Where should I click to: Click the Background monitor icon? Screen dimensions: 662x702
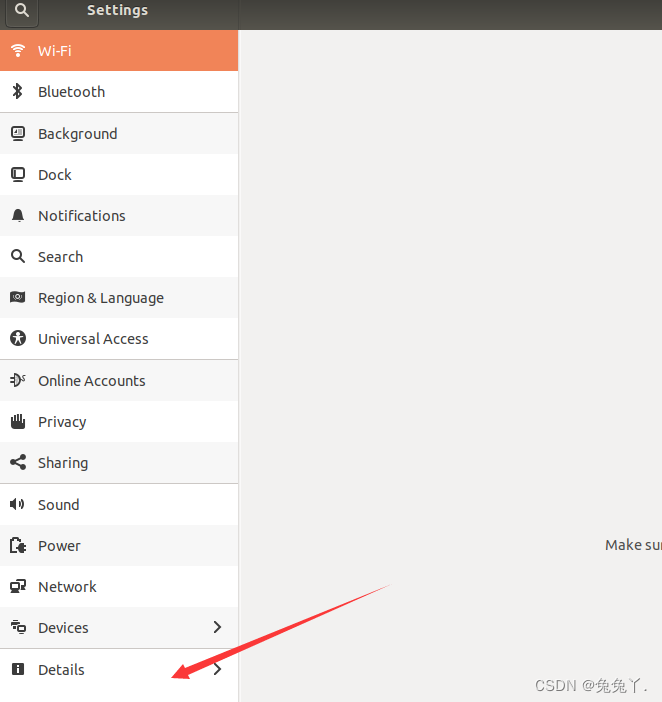click(x=18, y=133)
